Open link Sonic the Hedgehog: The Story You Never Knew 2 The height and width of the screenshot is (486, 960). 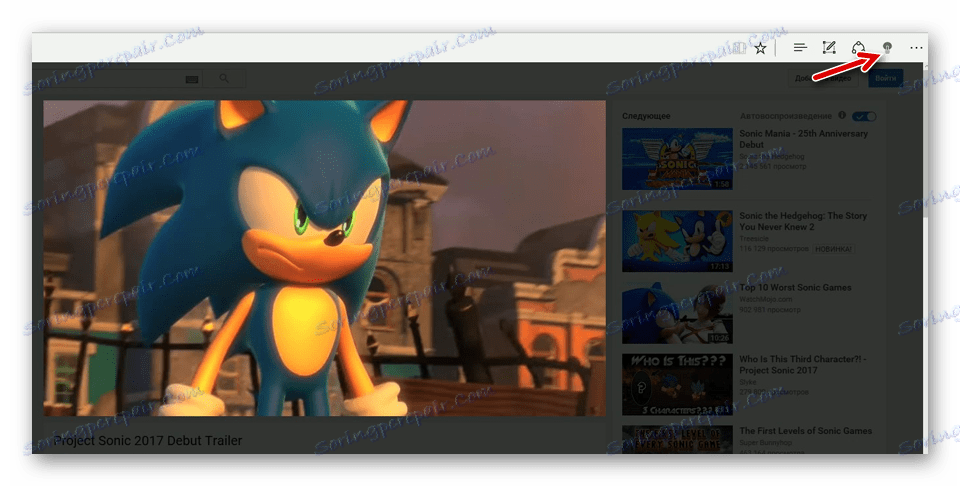click(x=803, y=222)
